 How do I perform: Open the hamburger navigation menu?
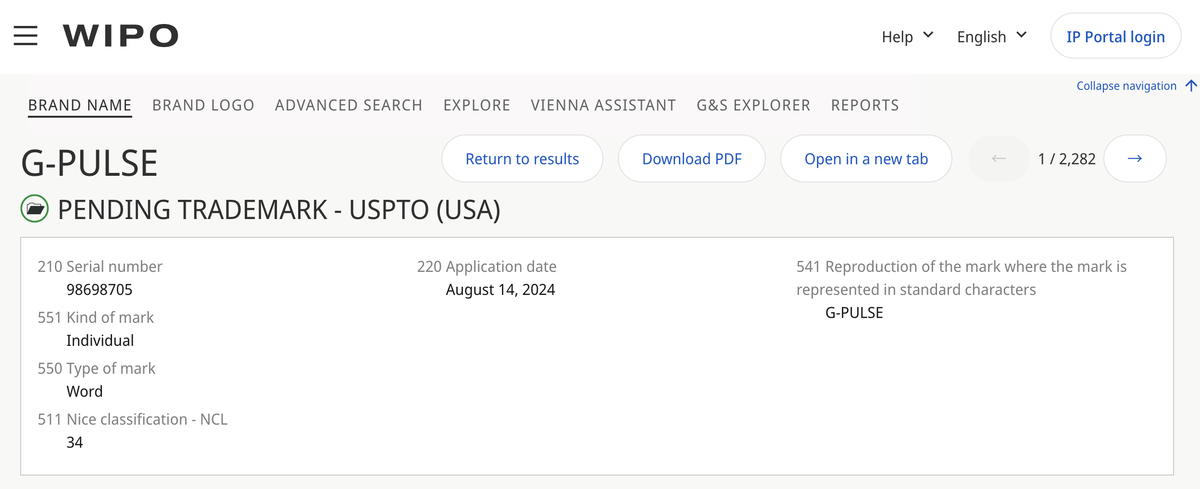[25, 36]
